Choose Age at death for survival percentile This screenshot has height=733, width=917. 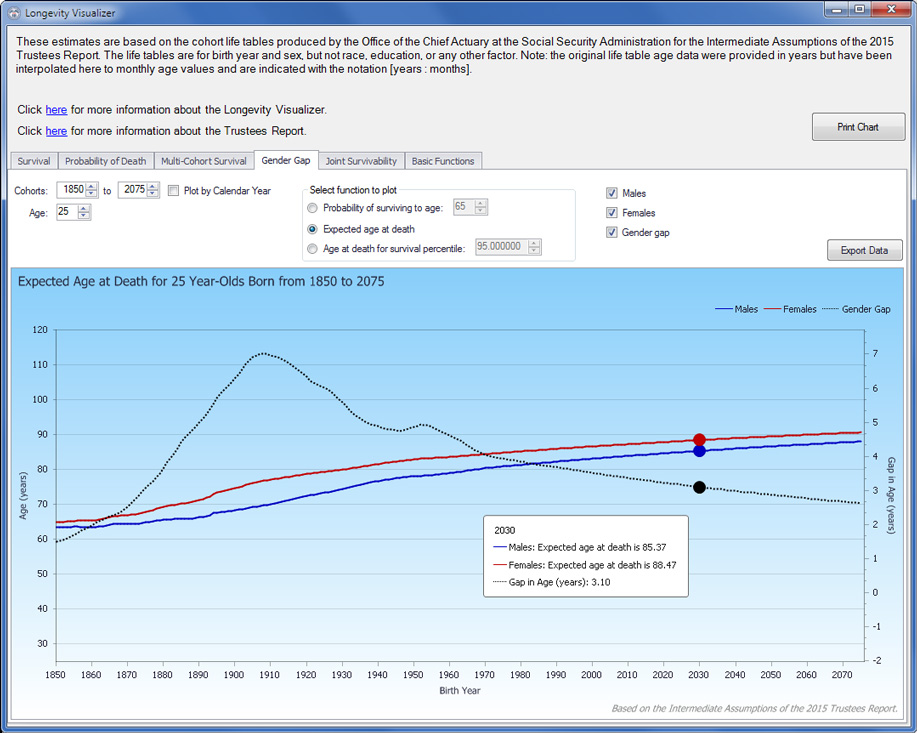tap(313, 249)
